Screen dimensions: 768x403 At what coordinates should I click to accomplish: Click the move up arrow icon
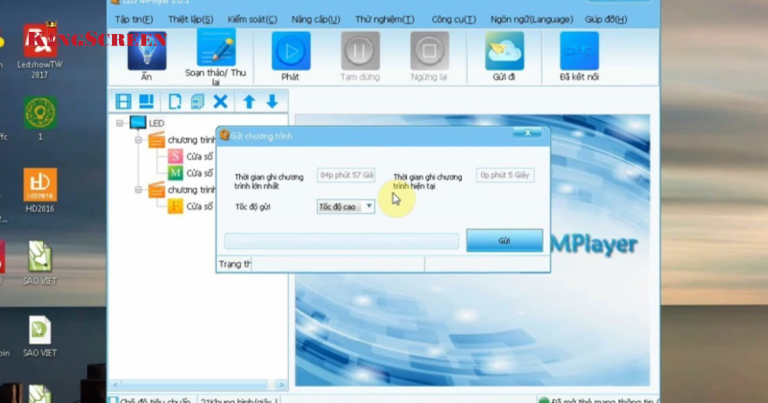coord(249,101)
